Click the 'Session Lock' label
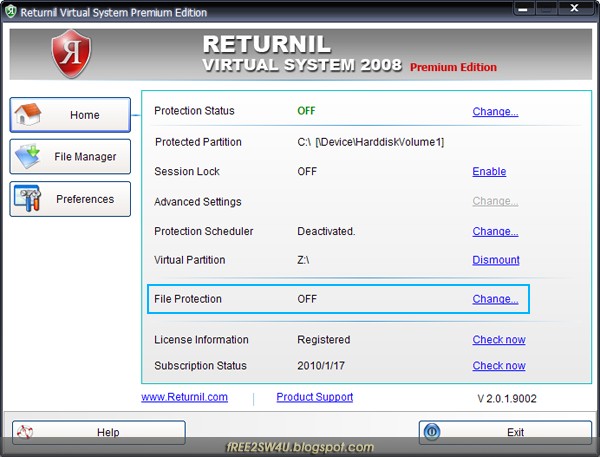 pyautogui.click(x=187, y=171)
